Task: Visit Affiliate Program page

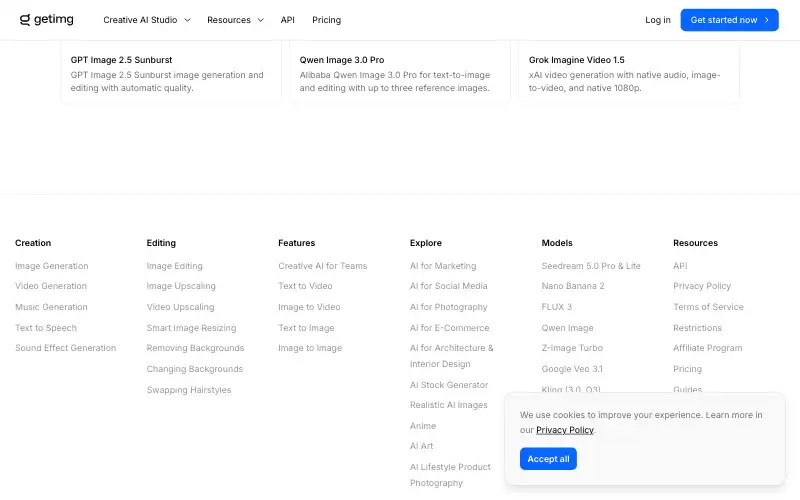Action: (708, 348)
